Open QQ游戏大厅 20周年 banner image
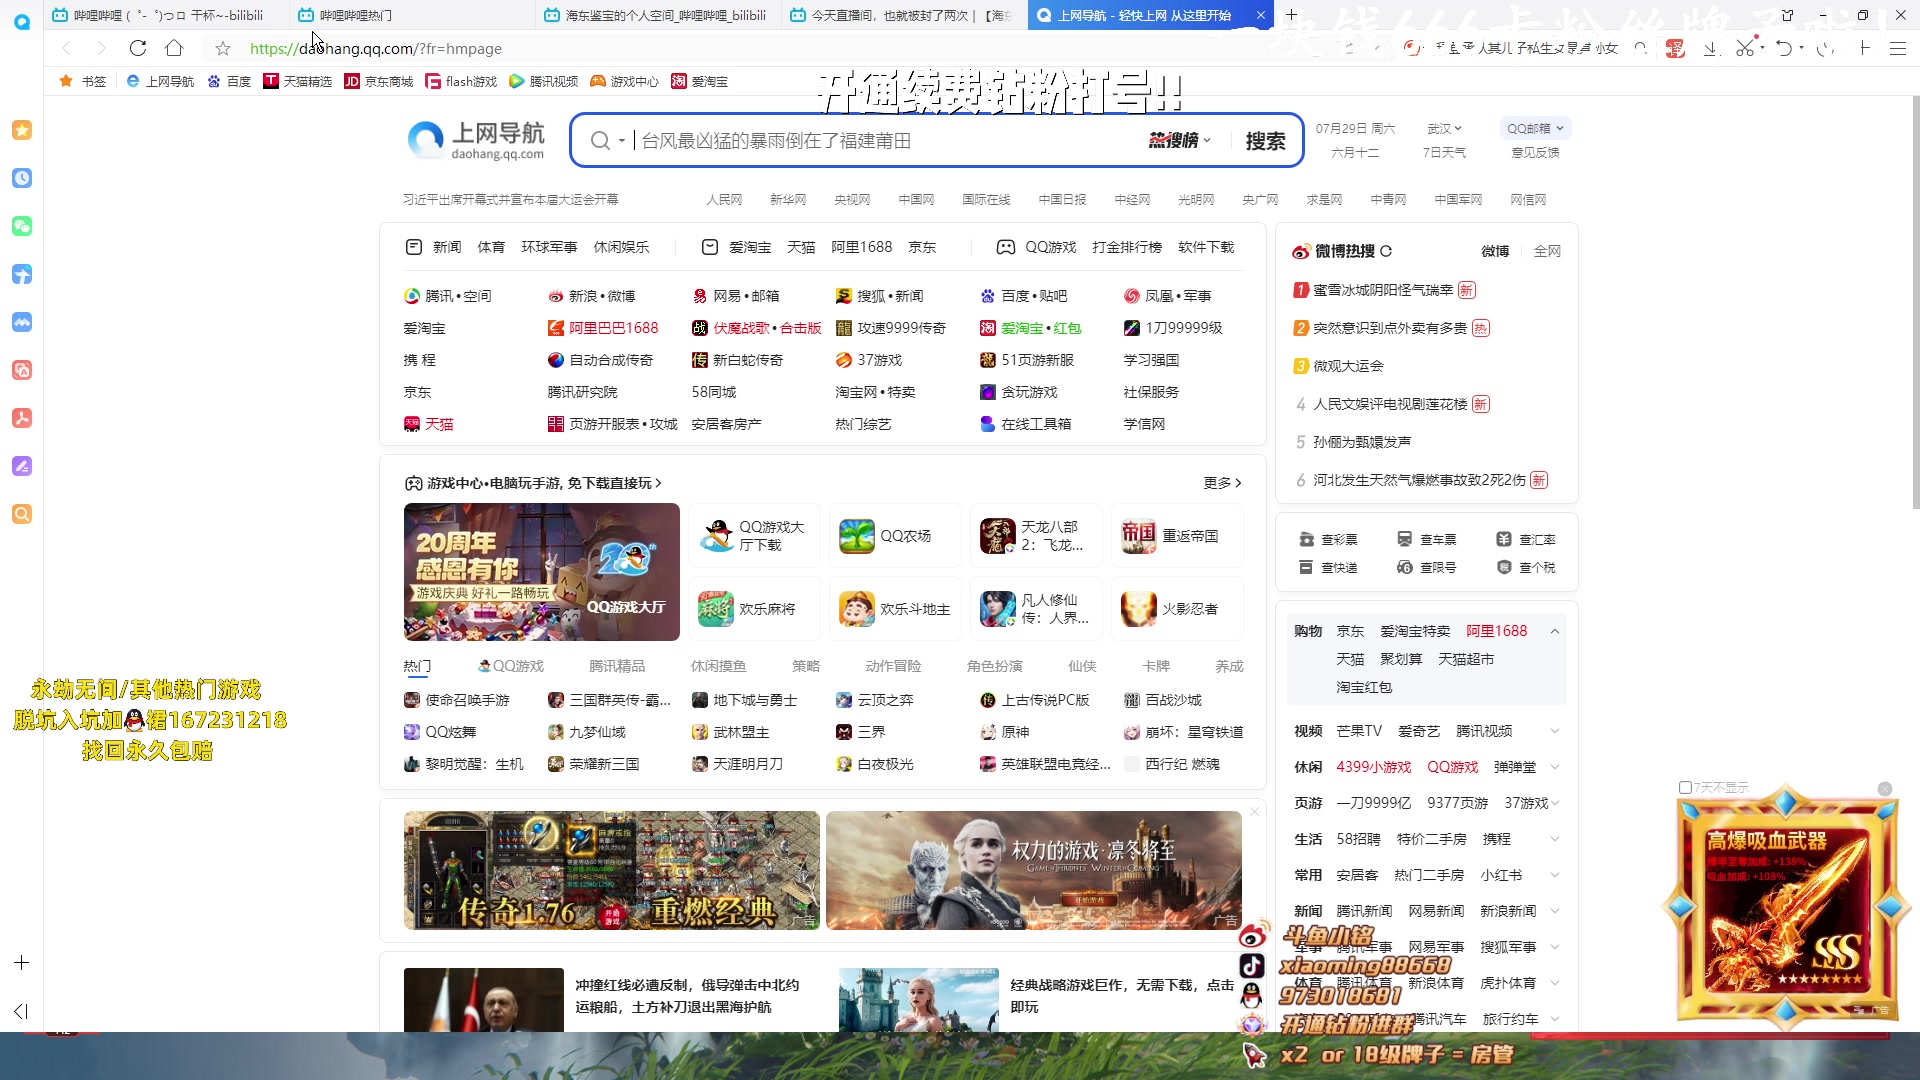1920x1080 pixels. point(541,572)
